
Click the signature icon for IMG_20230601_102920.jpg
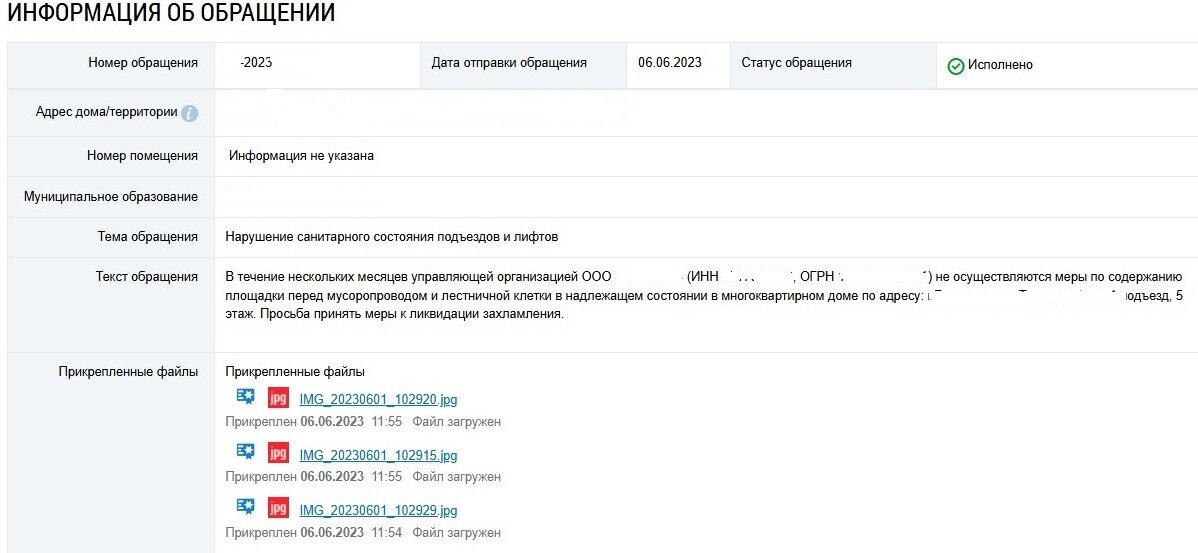[245, 396]
